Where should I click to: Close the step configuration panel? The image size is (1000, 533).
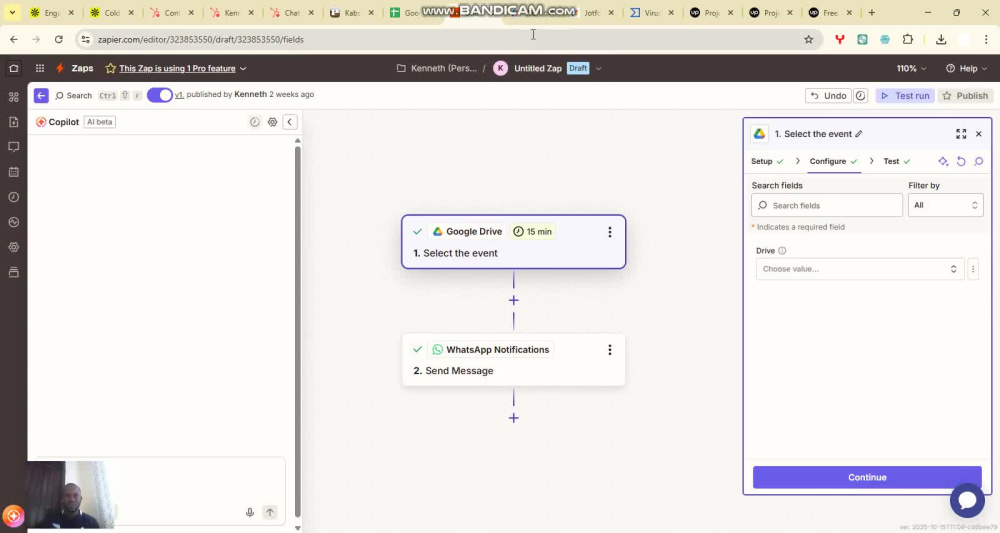coord(979,134)
